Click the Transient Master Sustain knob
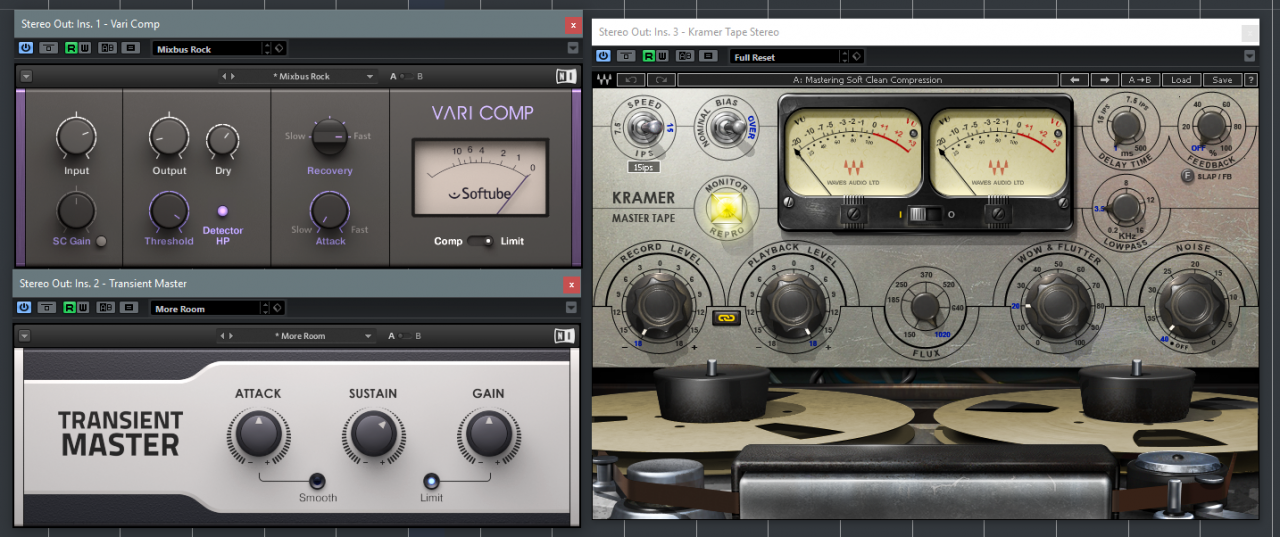This screenshot has height=537, width=1280. tap(373, 436)
